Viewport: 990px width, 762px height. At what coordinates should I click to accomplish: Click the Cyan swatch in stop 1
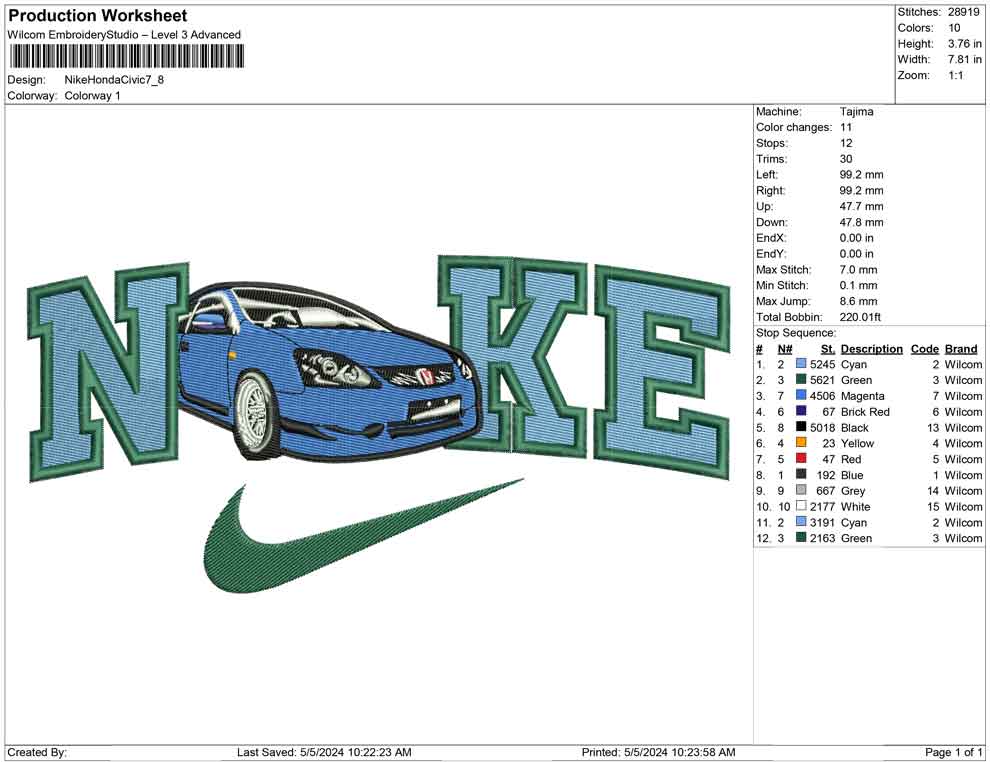pyautogui.click(x=800, y=365)
